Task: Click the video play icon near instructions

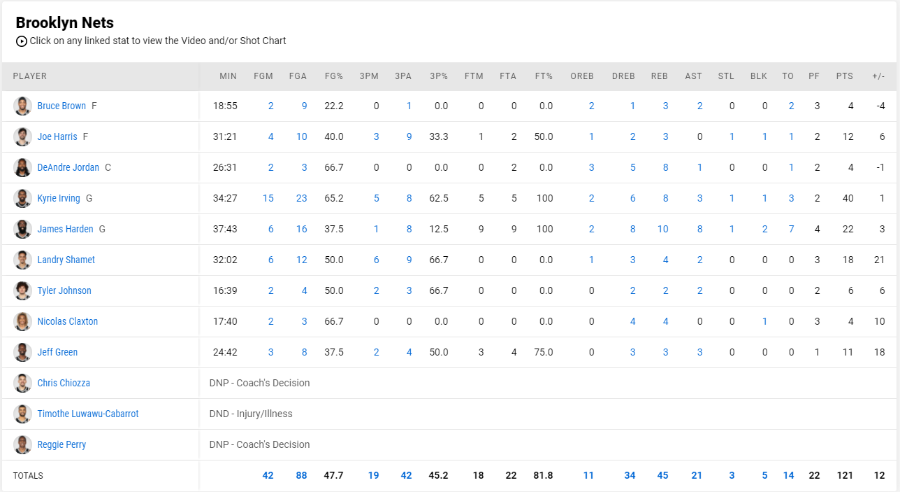Action: [21, 41]
